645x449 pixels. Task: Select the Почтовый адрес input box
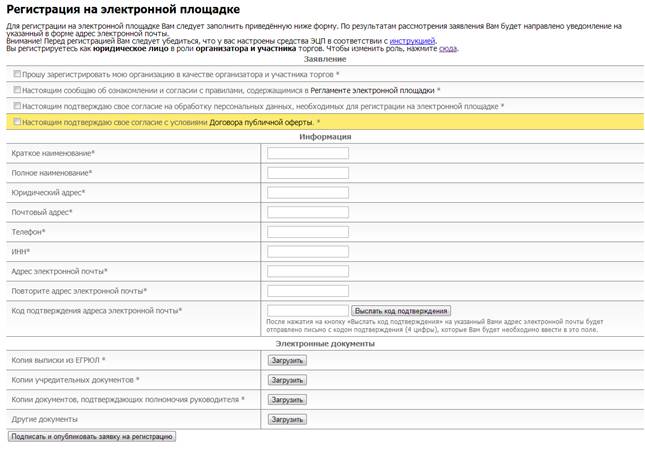tap(308, 212)
